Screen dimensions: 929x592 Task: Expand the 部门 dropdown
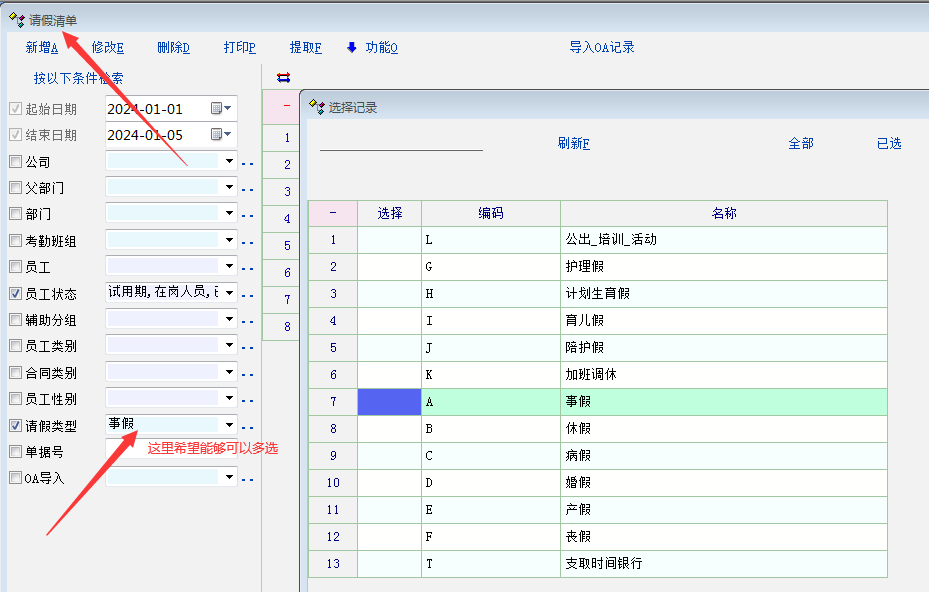[230, 214]
